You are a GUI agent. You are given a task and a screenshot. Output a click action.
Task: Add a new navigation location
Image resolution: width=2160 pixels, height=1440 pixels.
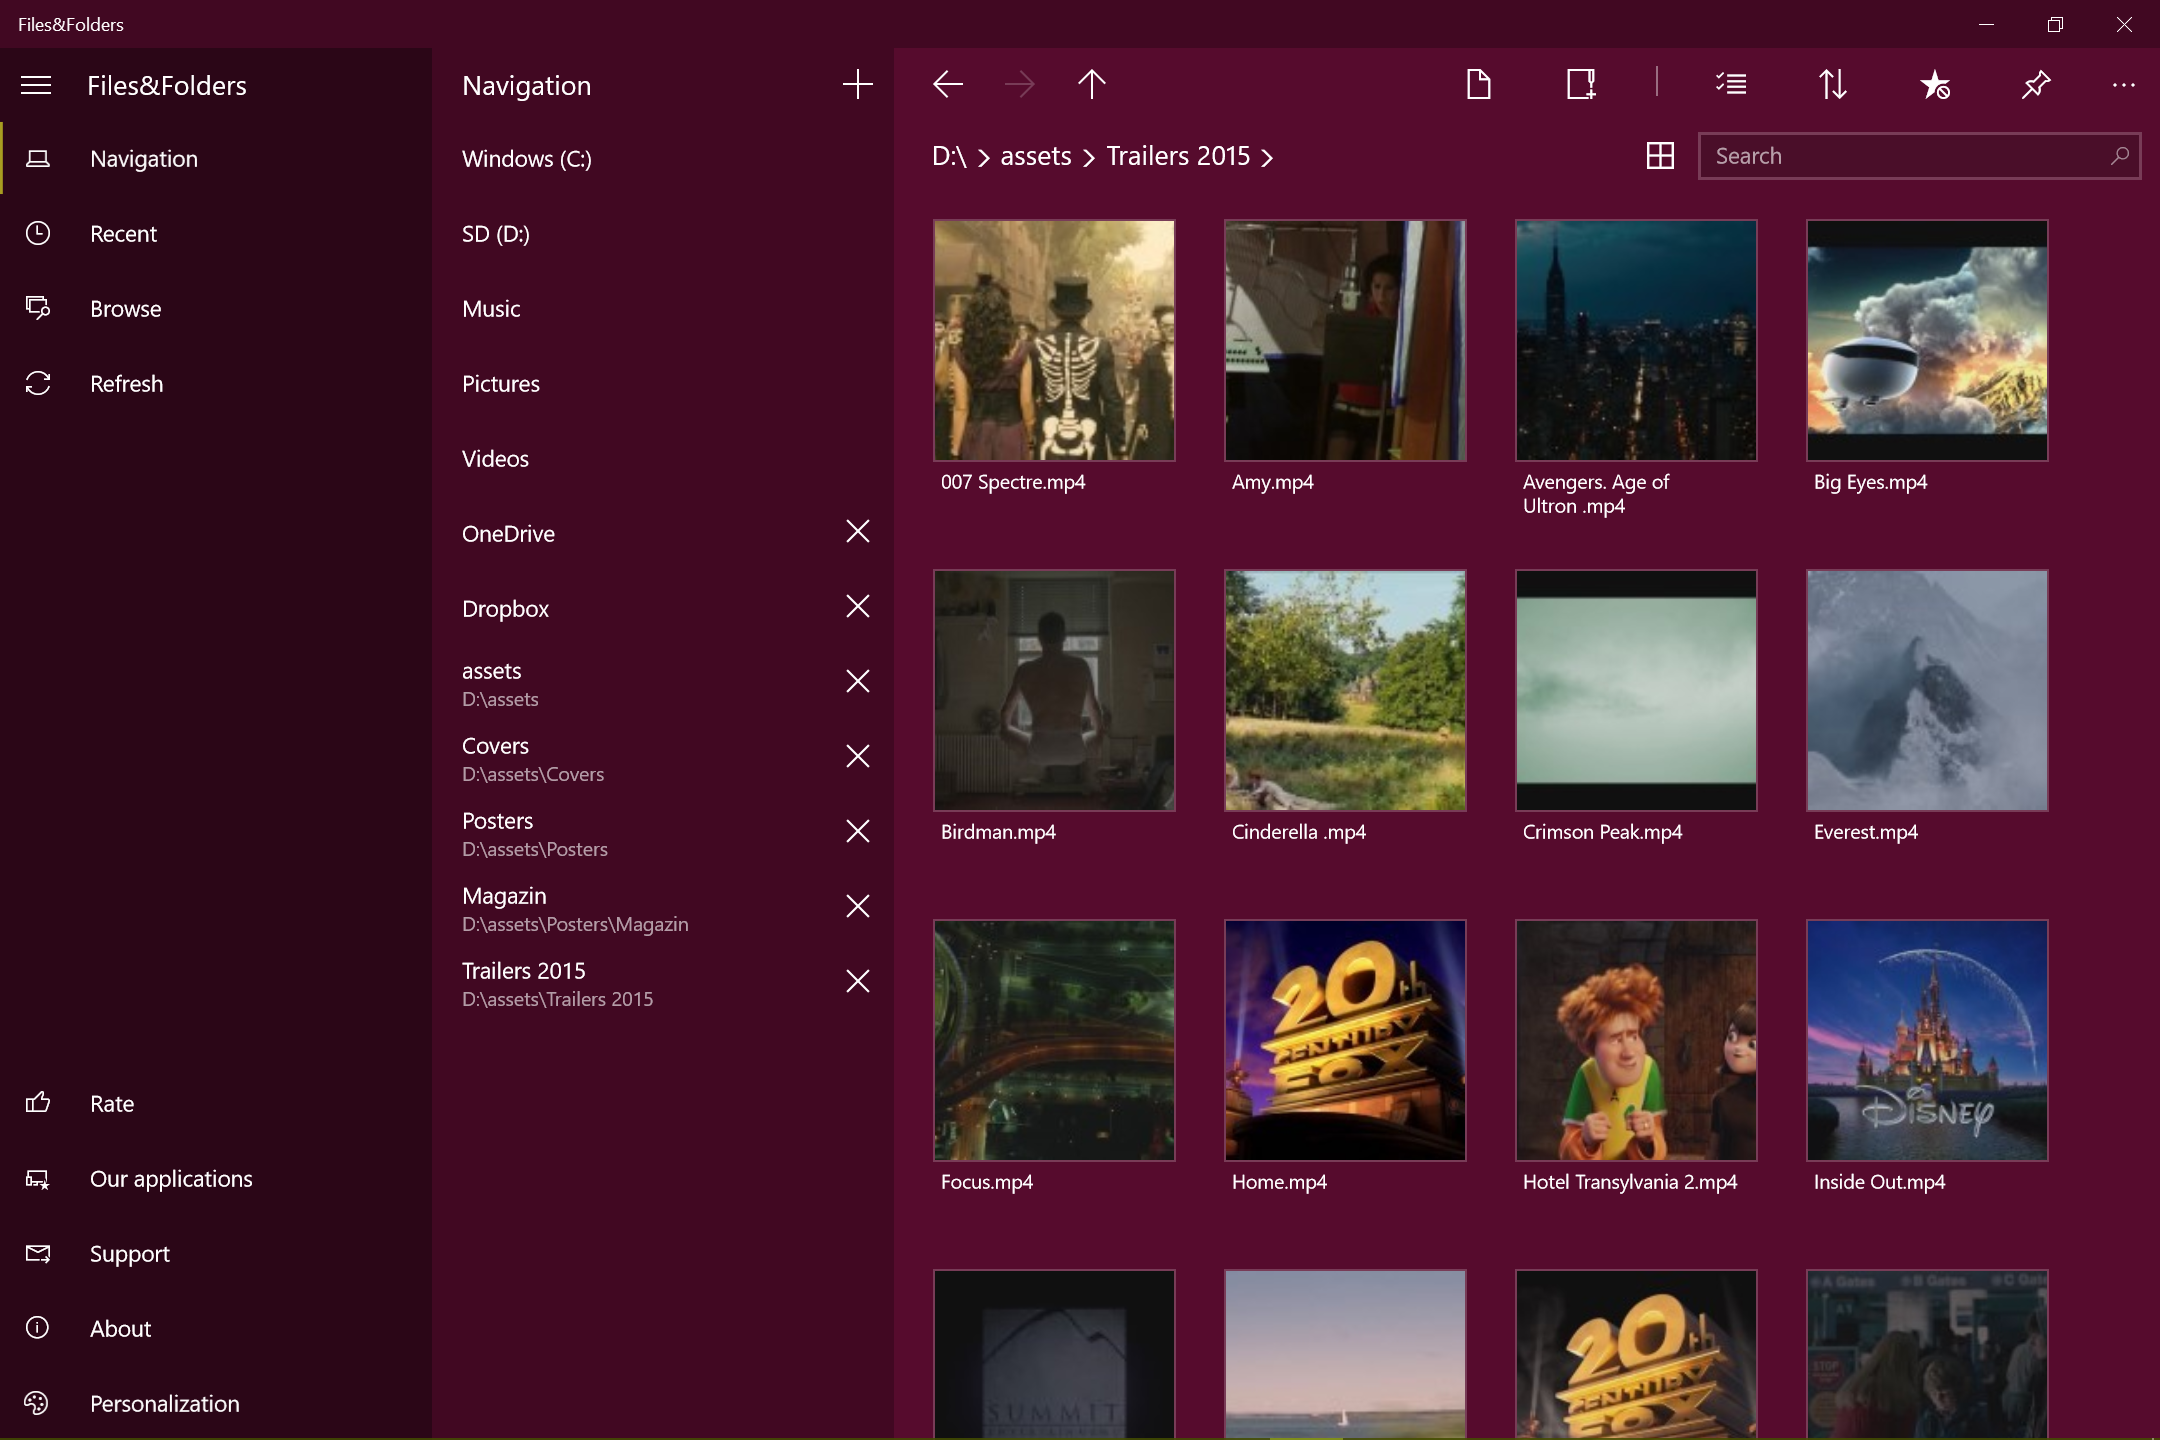tap(857, 84)
